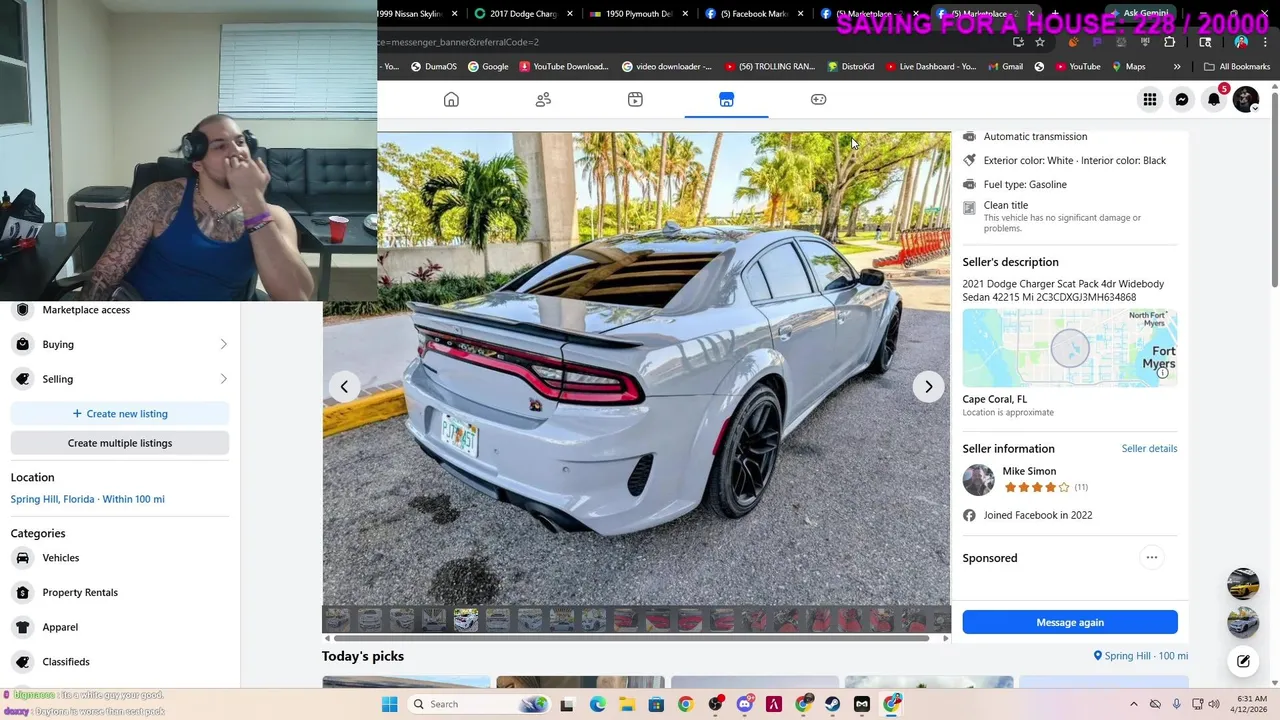Open the Messenger icon
The image size is (1280, 720).
pyautogui.click(x=1182, y=99)
